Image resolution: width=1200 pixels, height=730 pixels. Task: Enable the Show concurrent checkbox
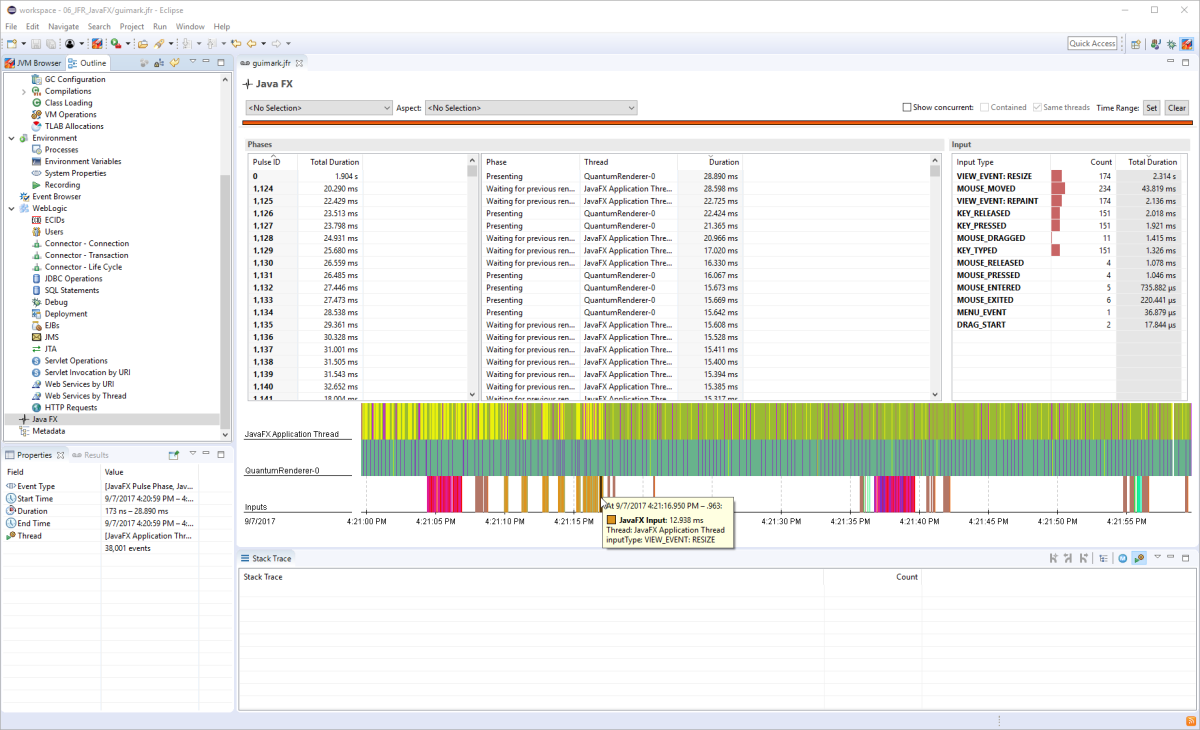[907, 108]
